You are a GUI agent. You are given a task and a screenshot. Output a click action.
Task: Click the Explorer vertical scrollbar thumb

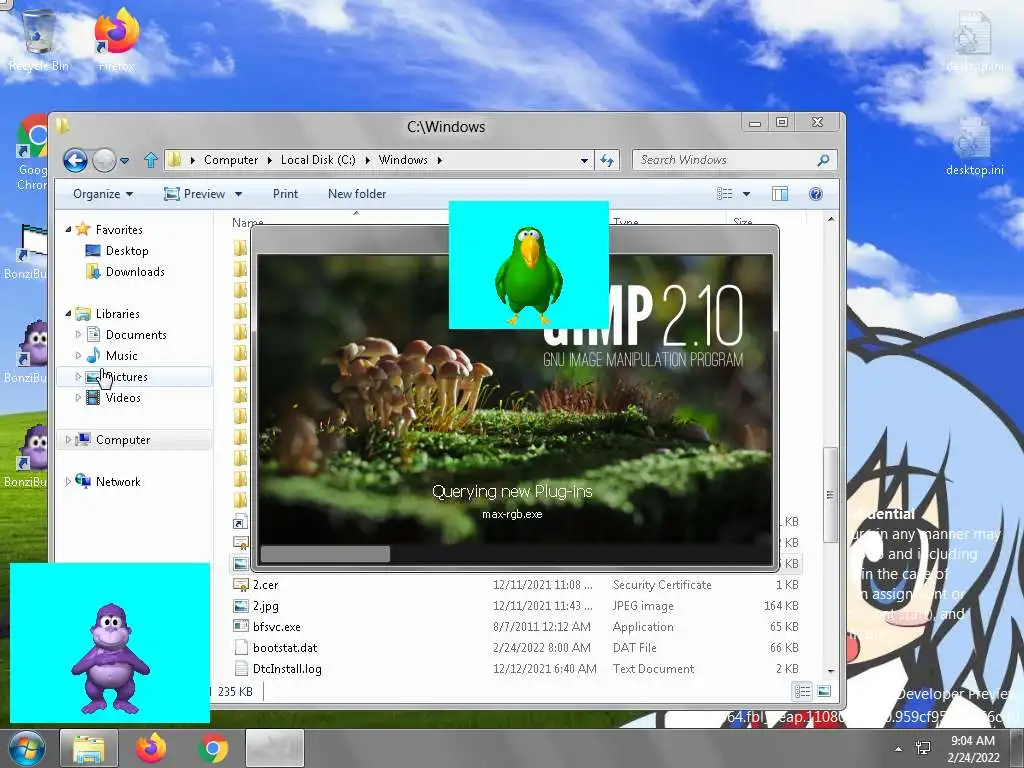(x=830, y=494)
